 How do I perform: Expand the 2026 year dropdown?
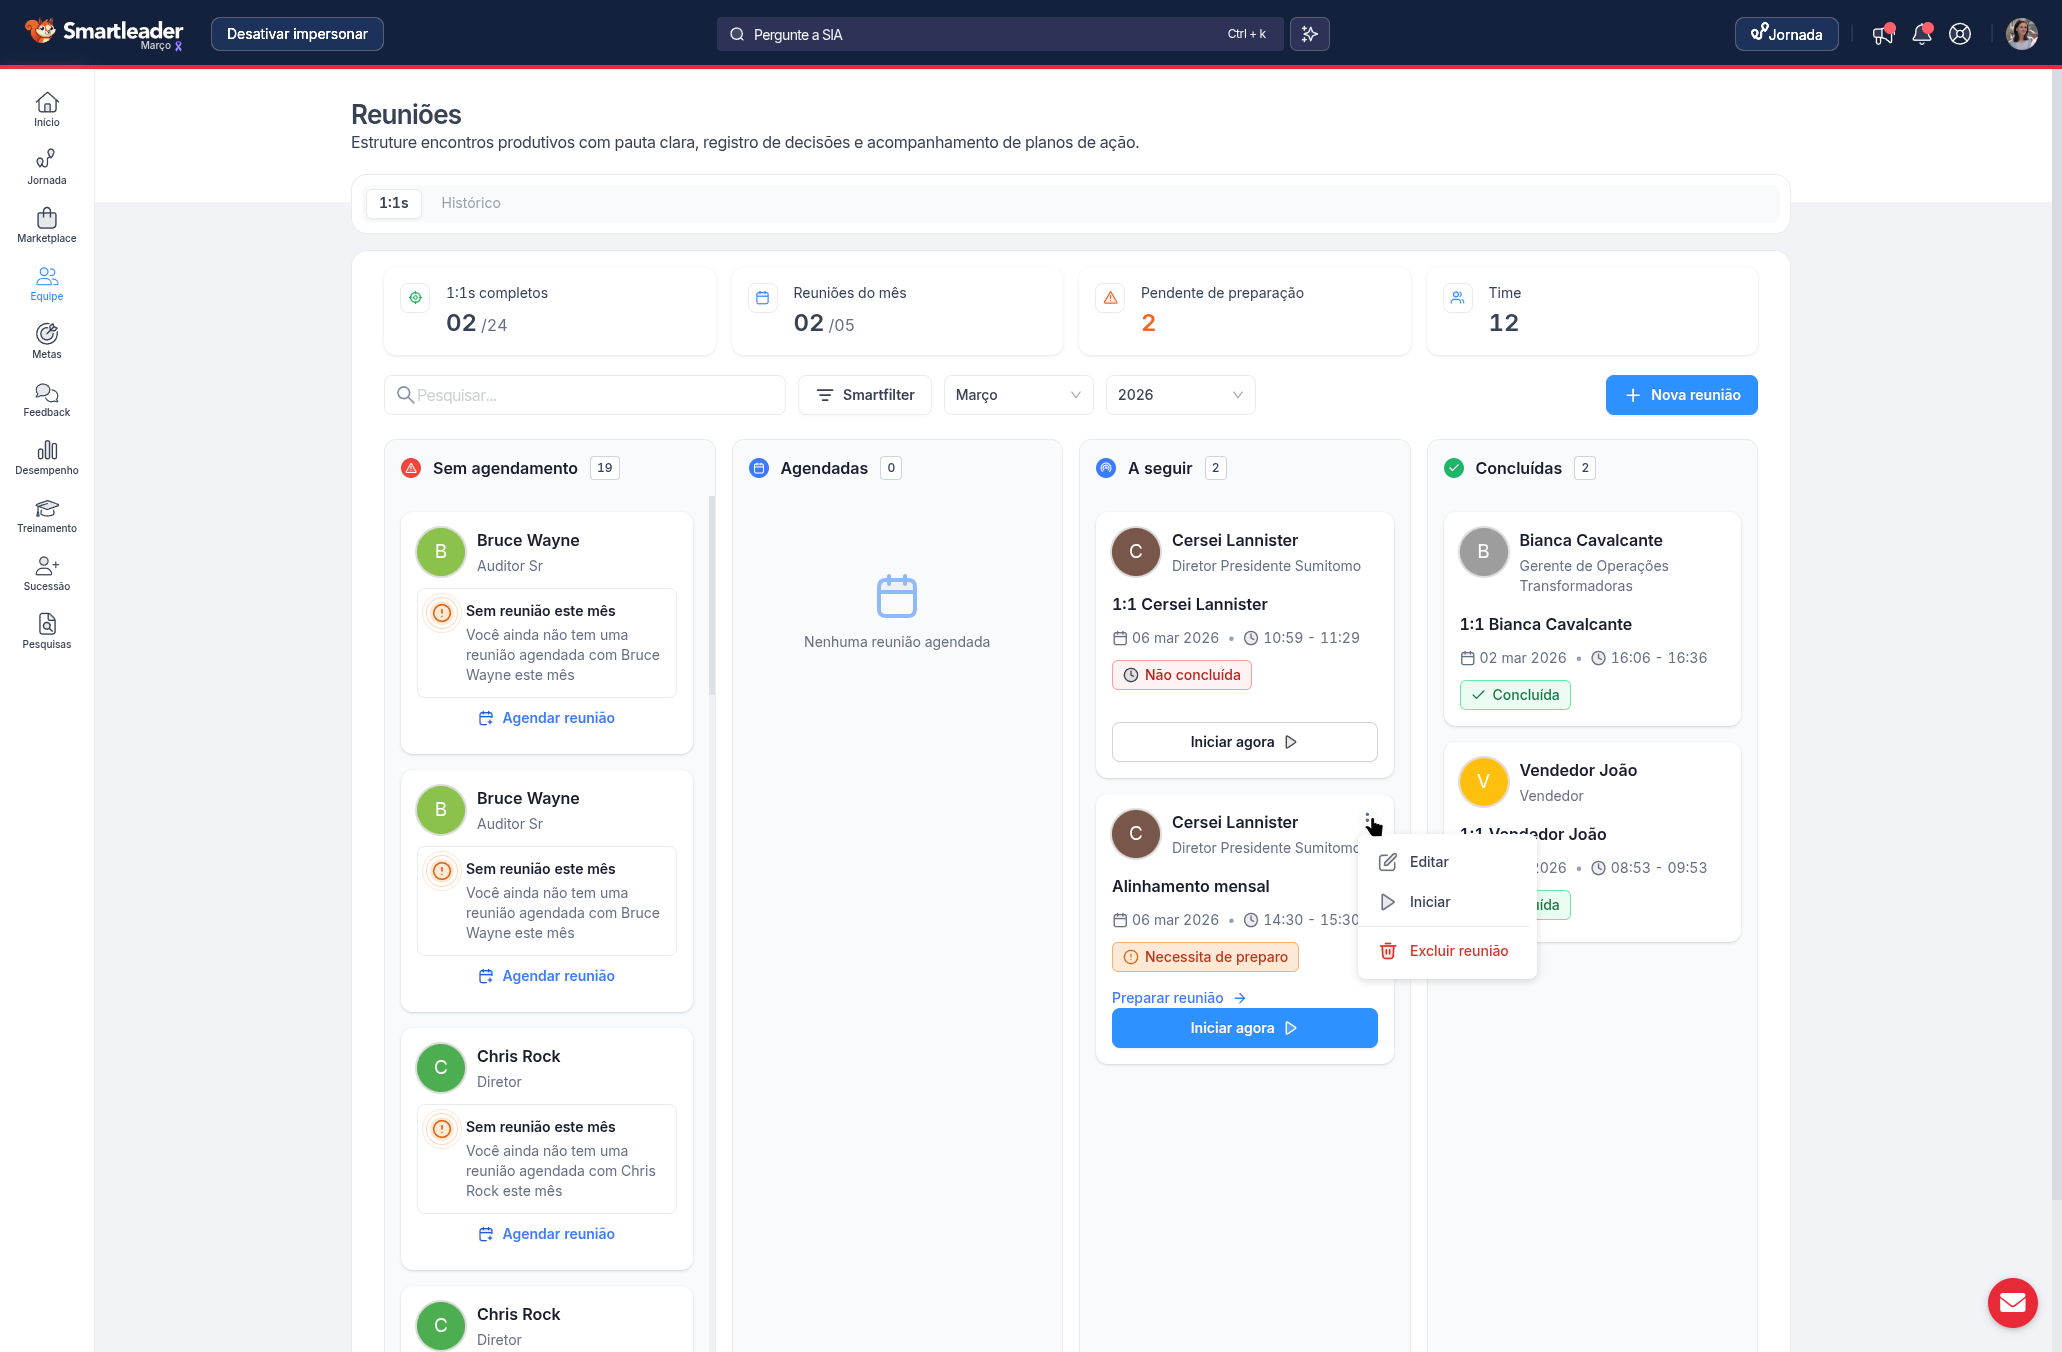pos(1180,395)
